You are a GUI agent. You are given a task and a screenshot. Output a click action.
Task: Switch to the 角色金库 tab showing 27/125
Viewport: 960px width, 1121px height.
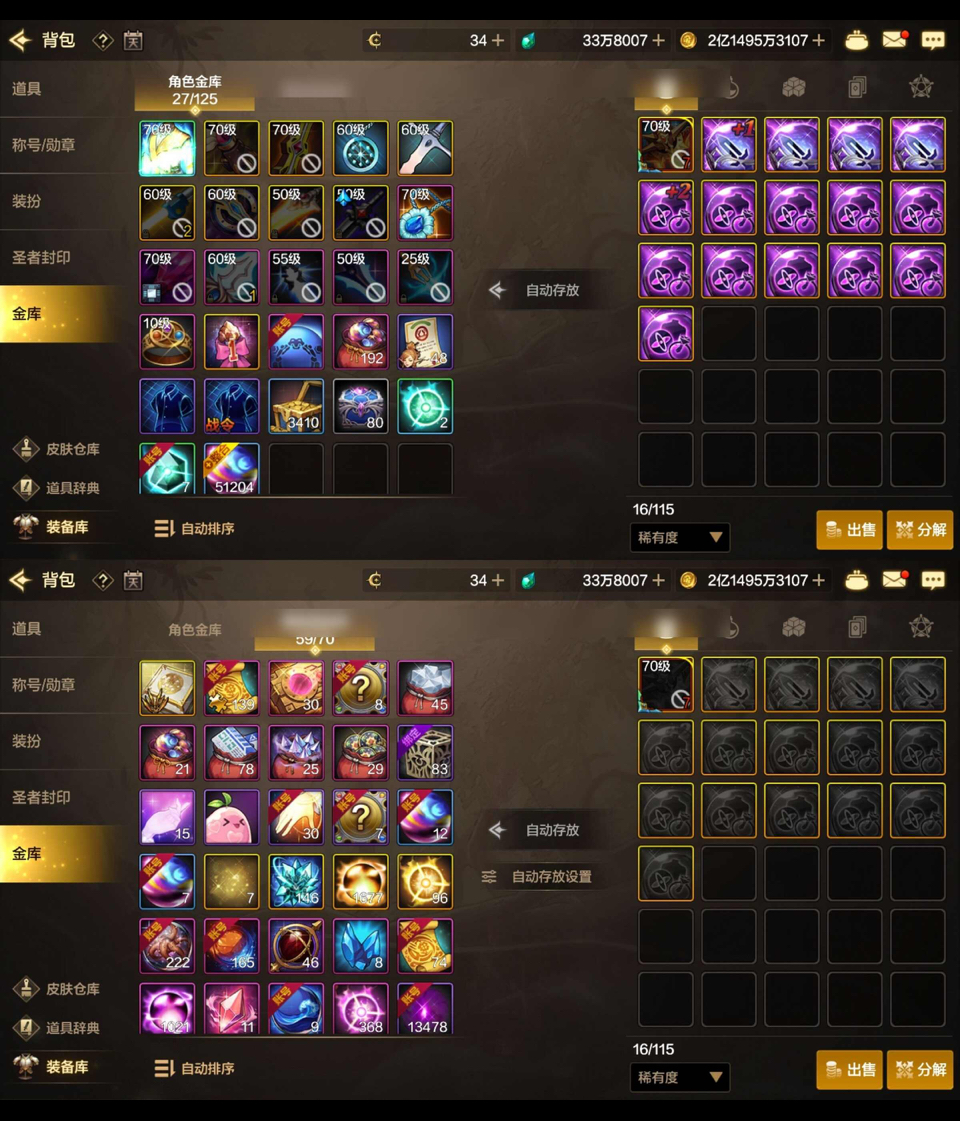(194, 91)
